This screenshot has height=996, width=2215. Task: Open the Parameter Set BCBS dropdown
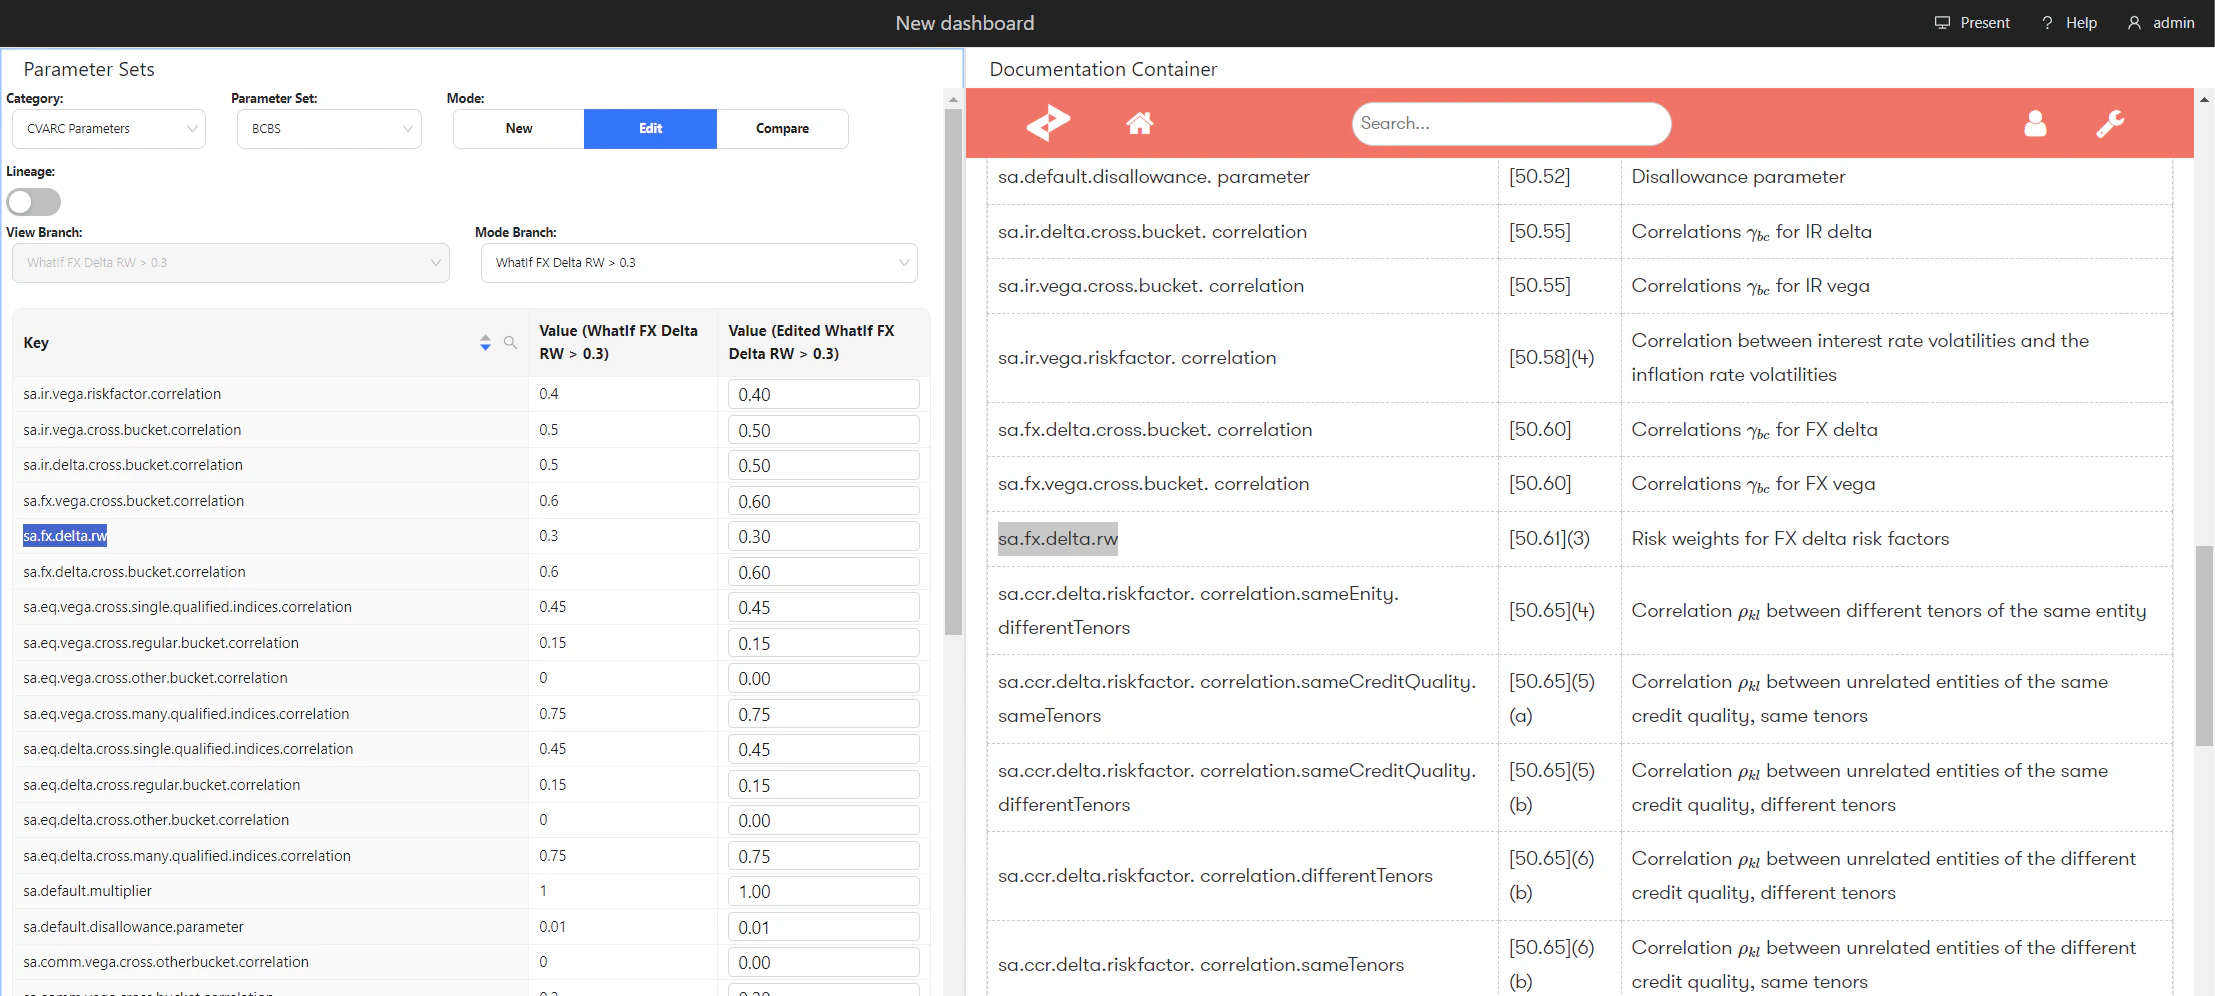pyautogui.click(x=329, y=128)
